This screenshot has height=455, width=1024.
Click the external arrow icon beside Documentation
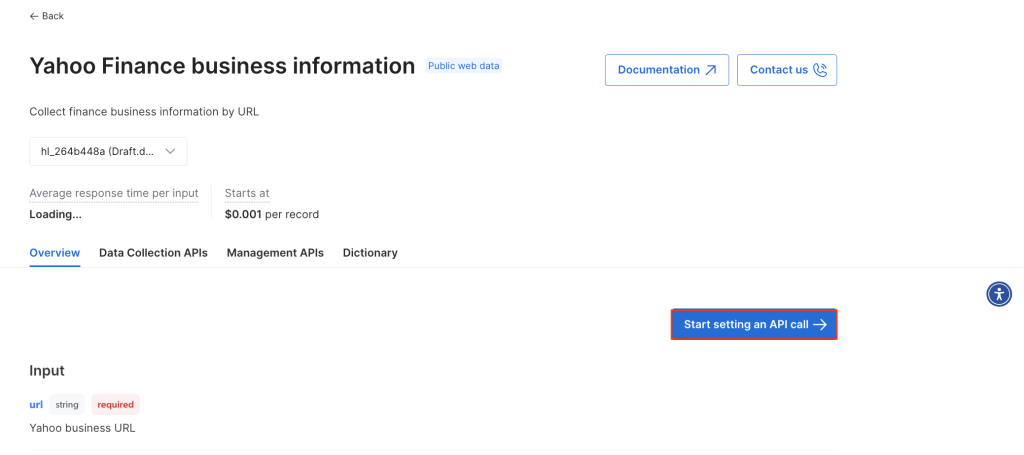711,70
